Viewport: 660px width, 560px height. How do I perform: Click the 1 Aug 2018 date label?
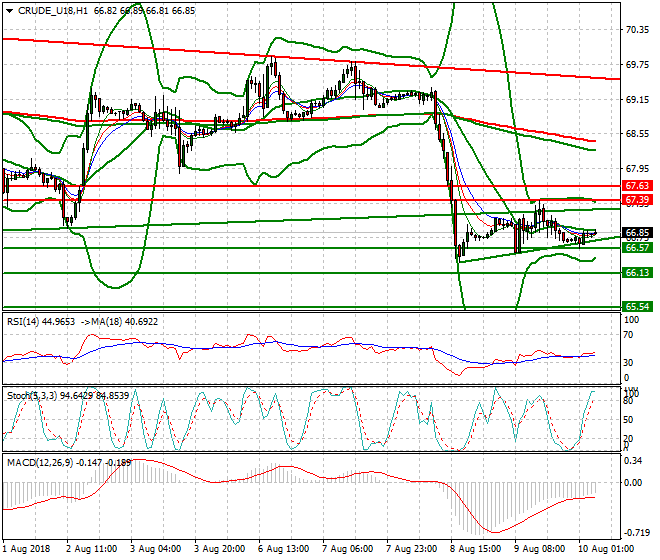coord(28,548)
